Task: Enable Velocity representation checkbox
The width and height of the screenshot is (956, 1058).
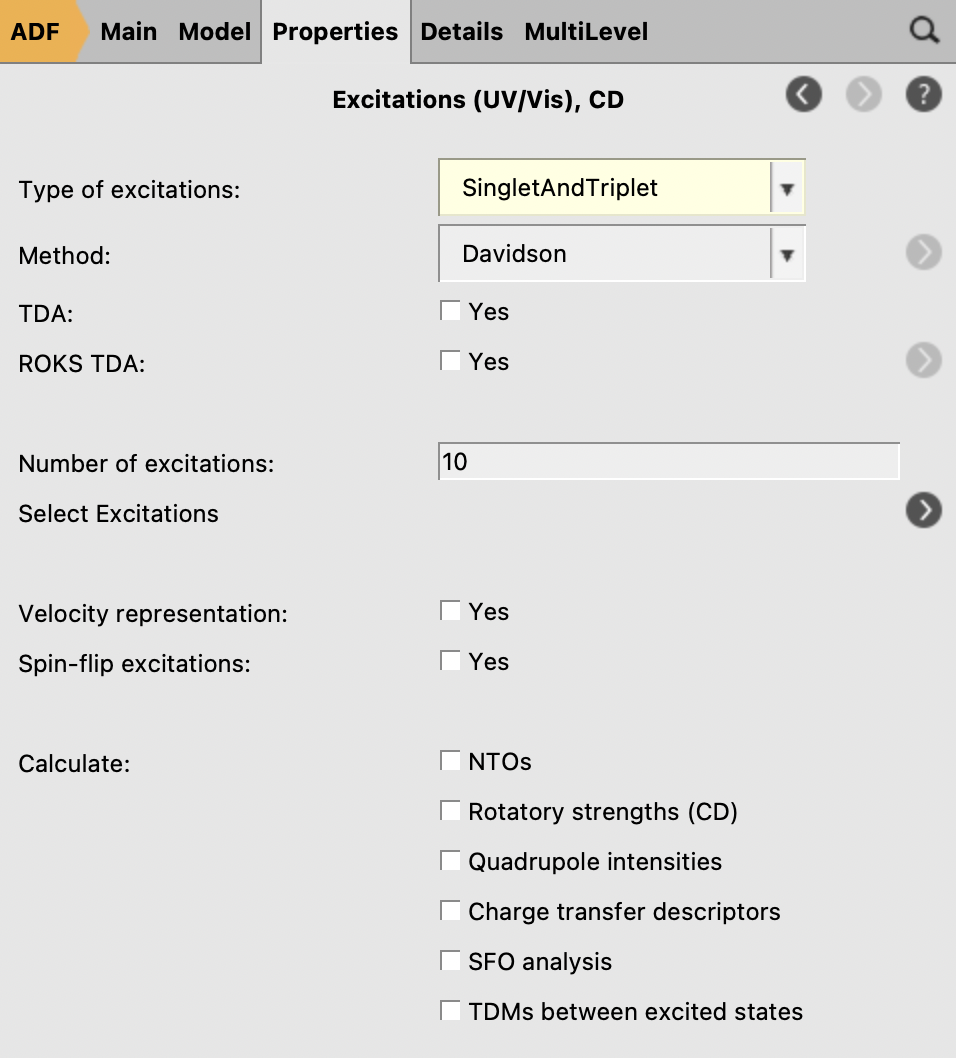Action: click(450, 611)
